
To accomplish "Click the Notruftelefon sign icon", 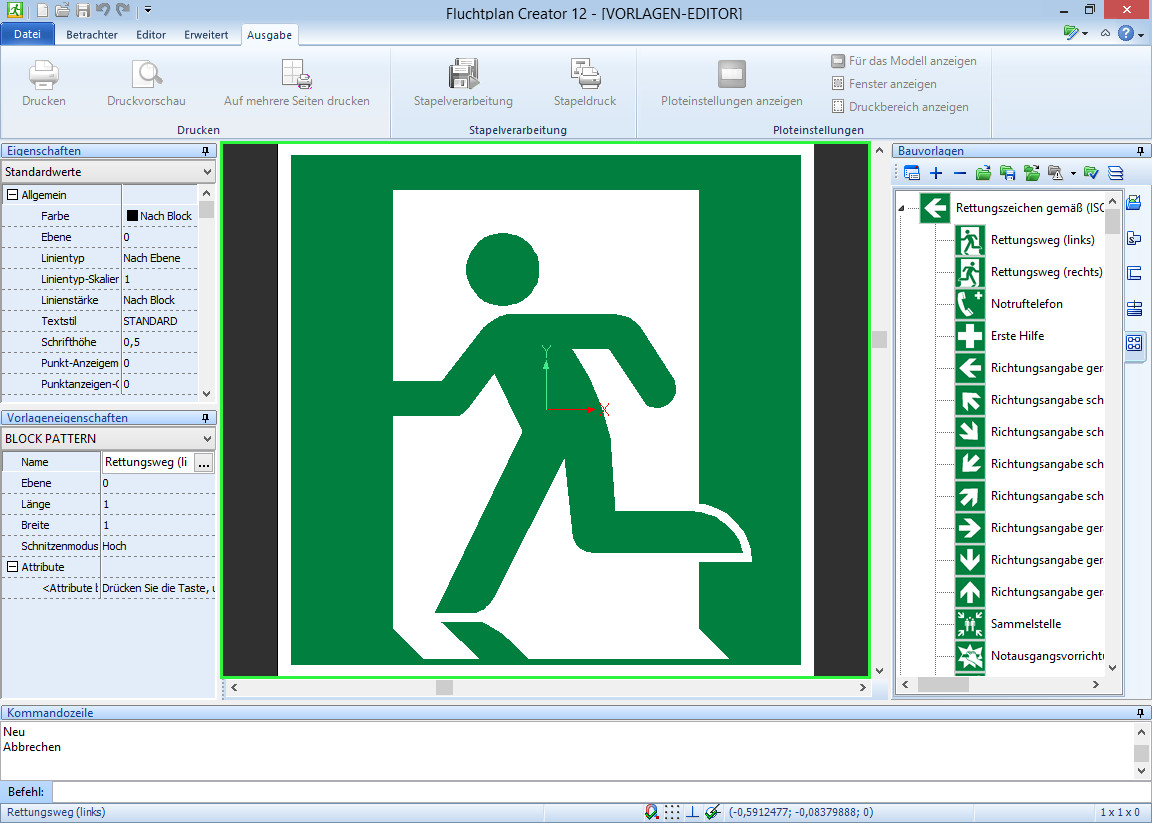I will tap(970, 304).
